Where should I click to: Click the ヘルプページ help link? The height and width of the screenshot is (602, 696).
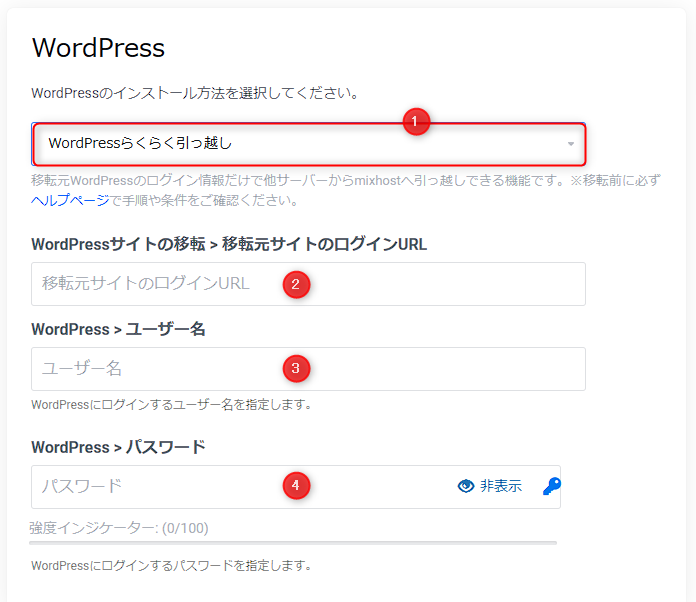70,200
